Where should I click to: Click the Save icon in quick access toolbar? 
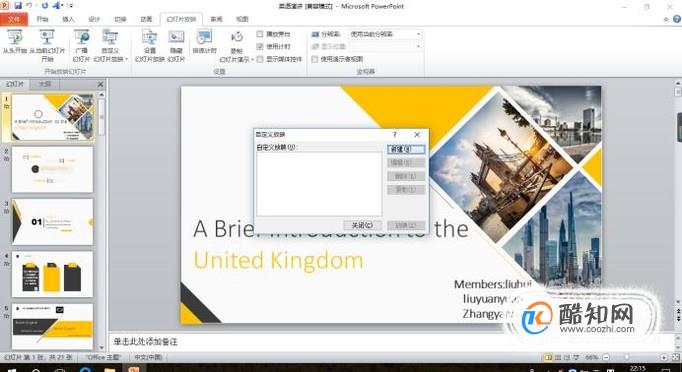point(18,6)
